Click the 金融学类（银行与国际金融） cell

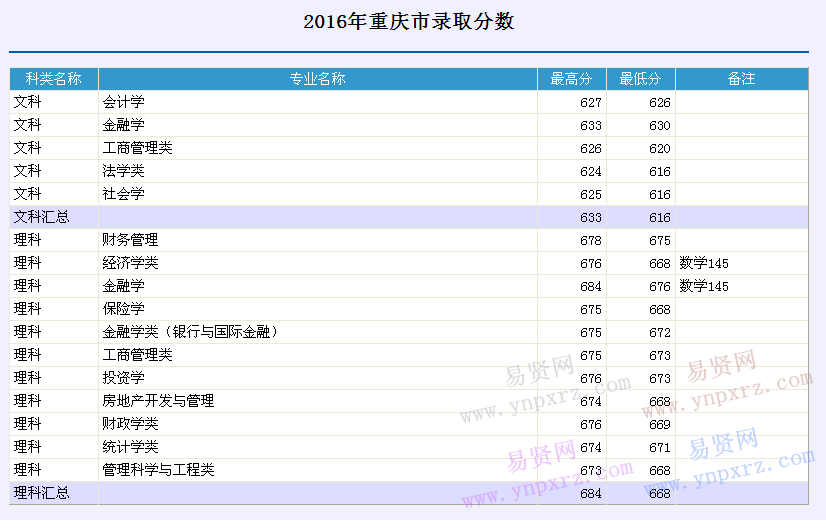(190, 332)
